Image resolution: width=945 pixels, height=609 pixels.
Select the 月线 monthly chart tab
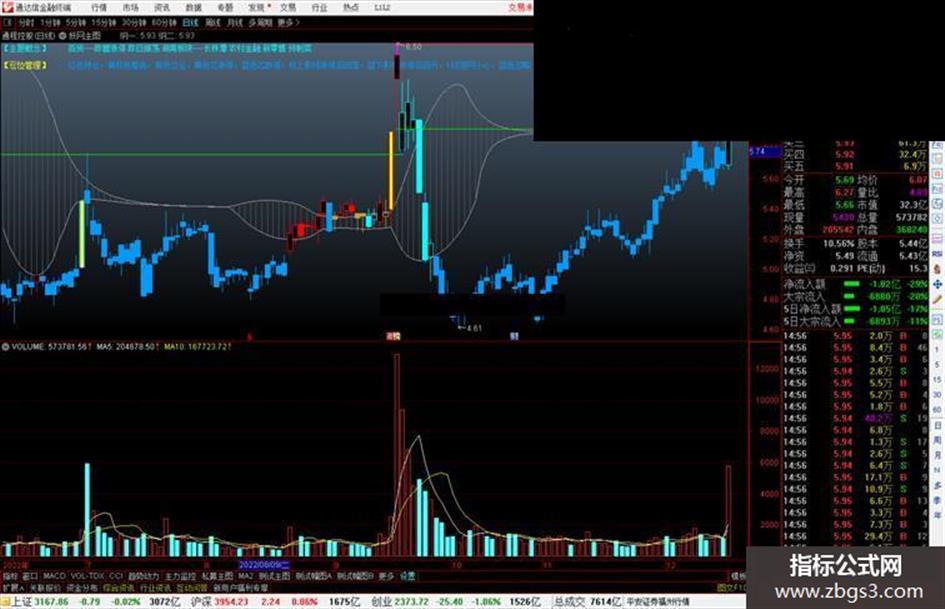click(234, 22)
